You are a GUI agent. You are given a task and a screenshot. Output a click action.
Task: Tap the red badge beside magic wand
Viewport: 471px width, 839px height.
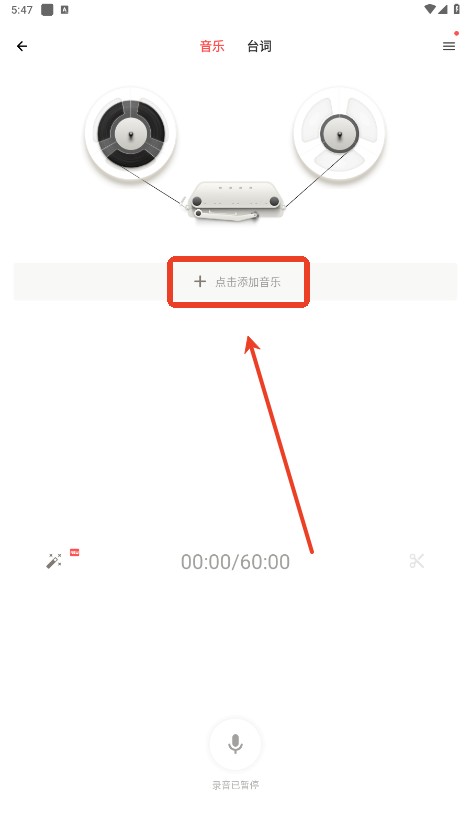[74, 552]
